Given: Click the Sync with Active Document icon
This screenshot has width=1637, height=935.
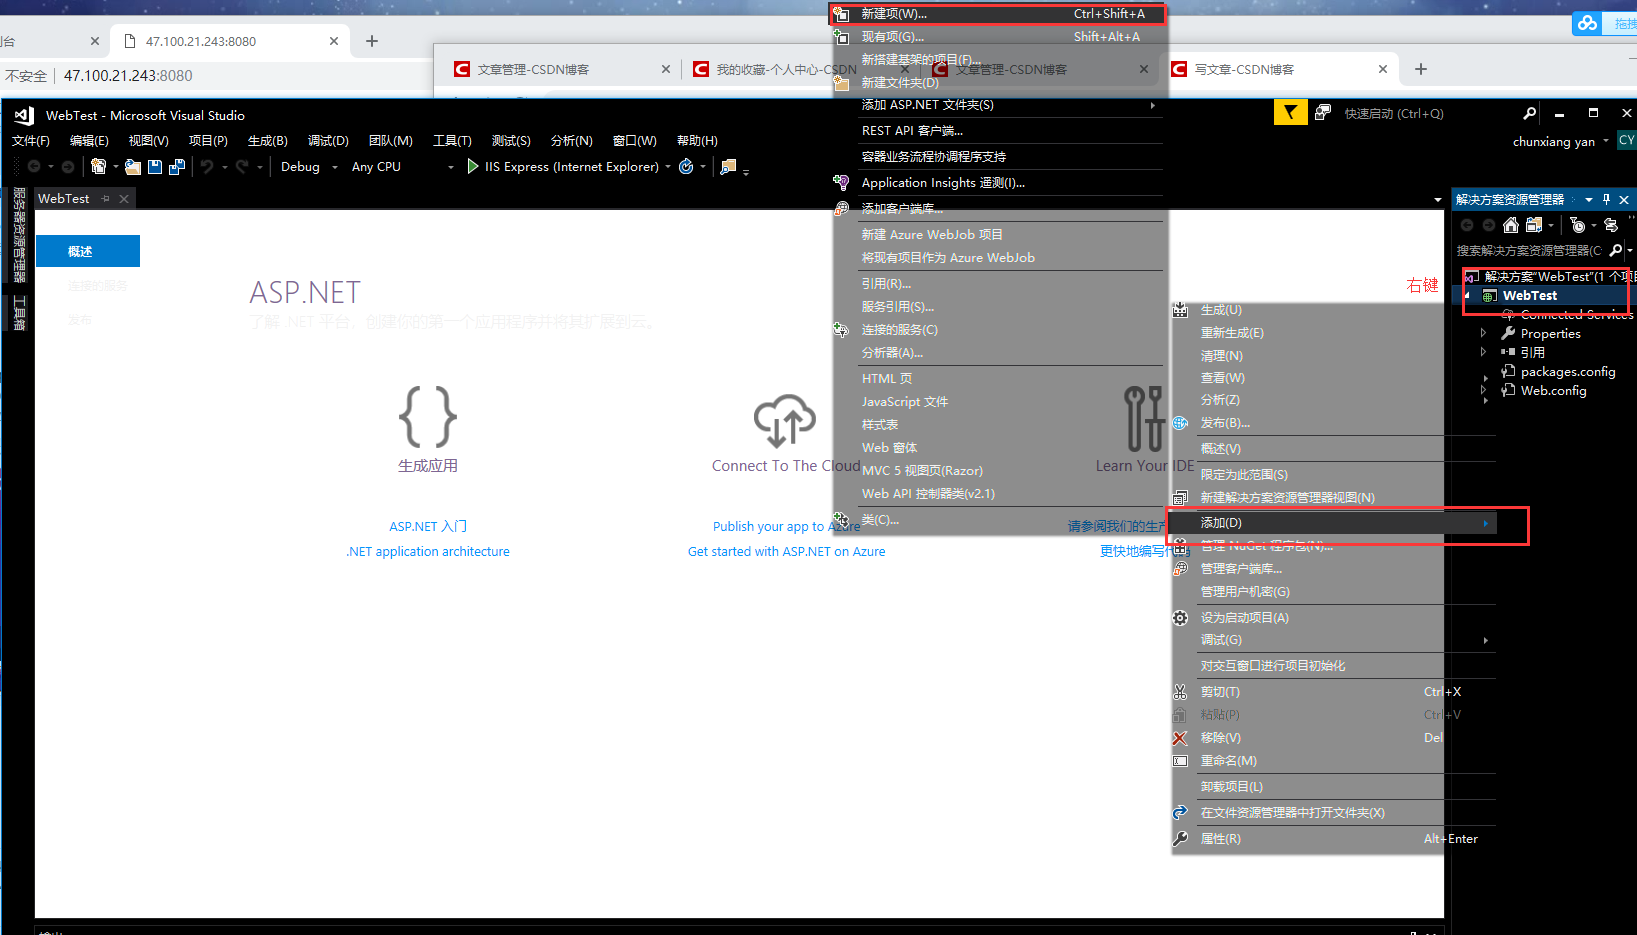Looking at the screenshot, I should [1610, 225].
